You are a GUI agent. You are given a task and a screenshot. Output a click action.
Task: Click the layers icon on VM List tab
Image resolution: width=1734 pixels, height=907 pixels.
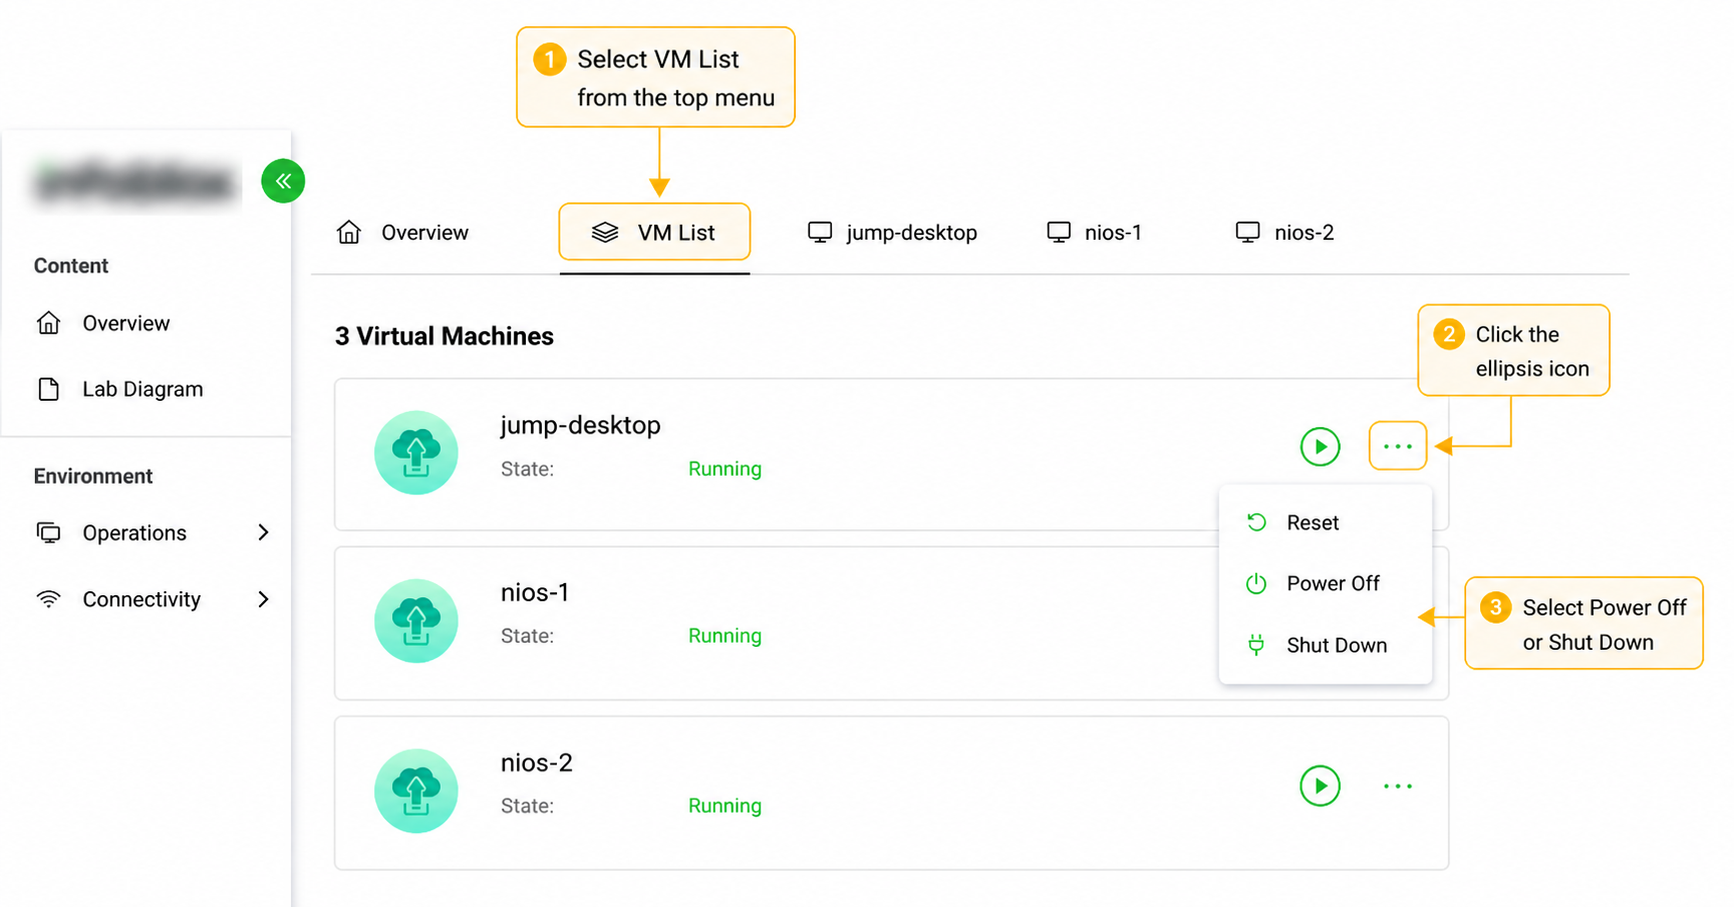(605, 233)
